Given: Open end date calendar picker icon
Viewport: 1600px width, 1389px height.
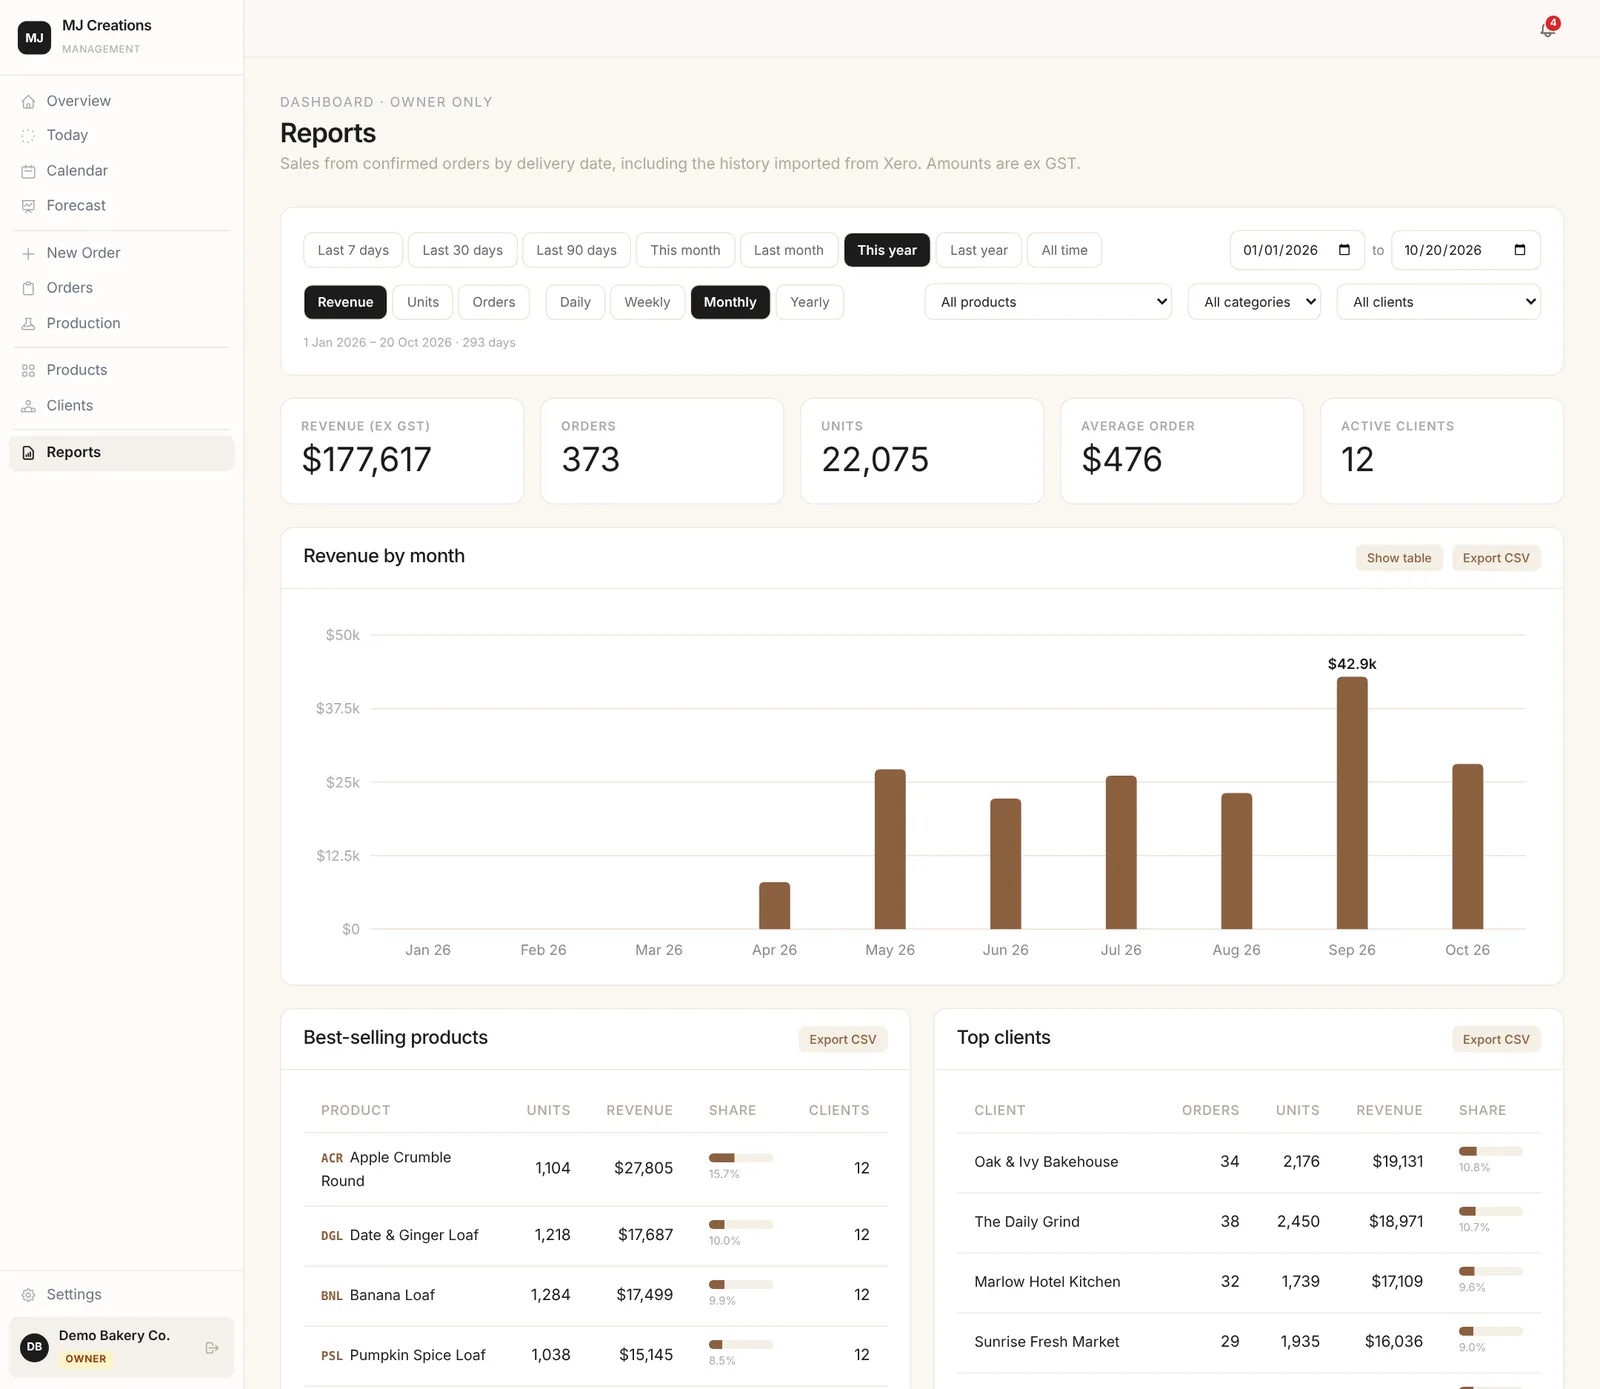Looking at the screenshot, I should (1520, 250).
